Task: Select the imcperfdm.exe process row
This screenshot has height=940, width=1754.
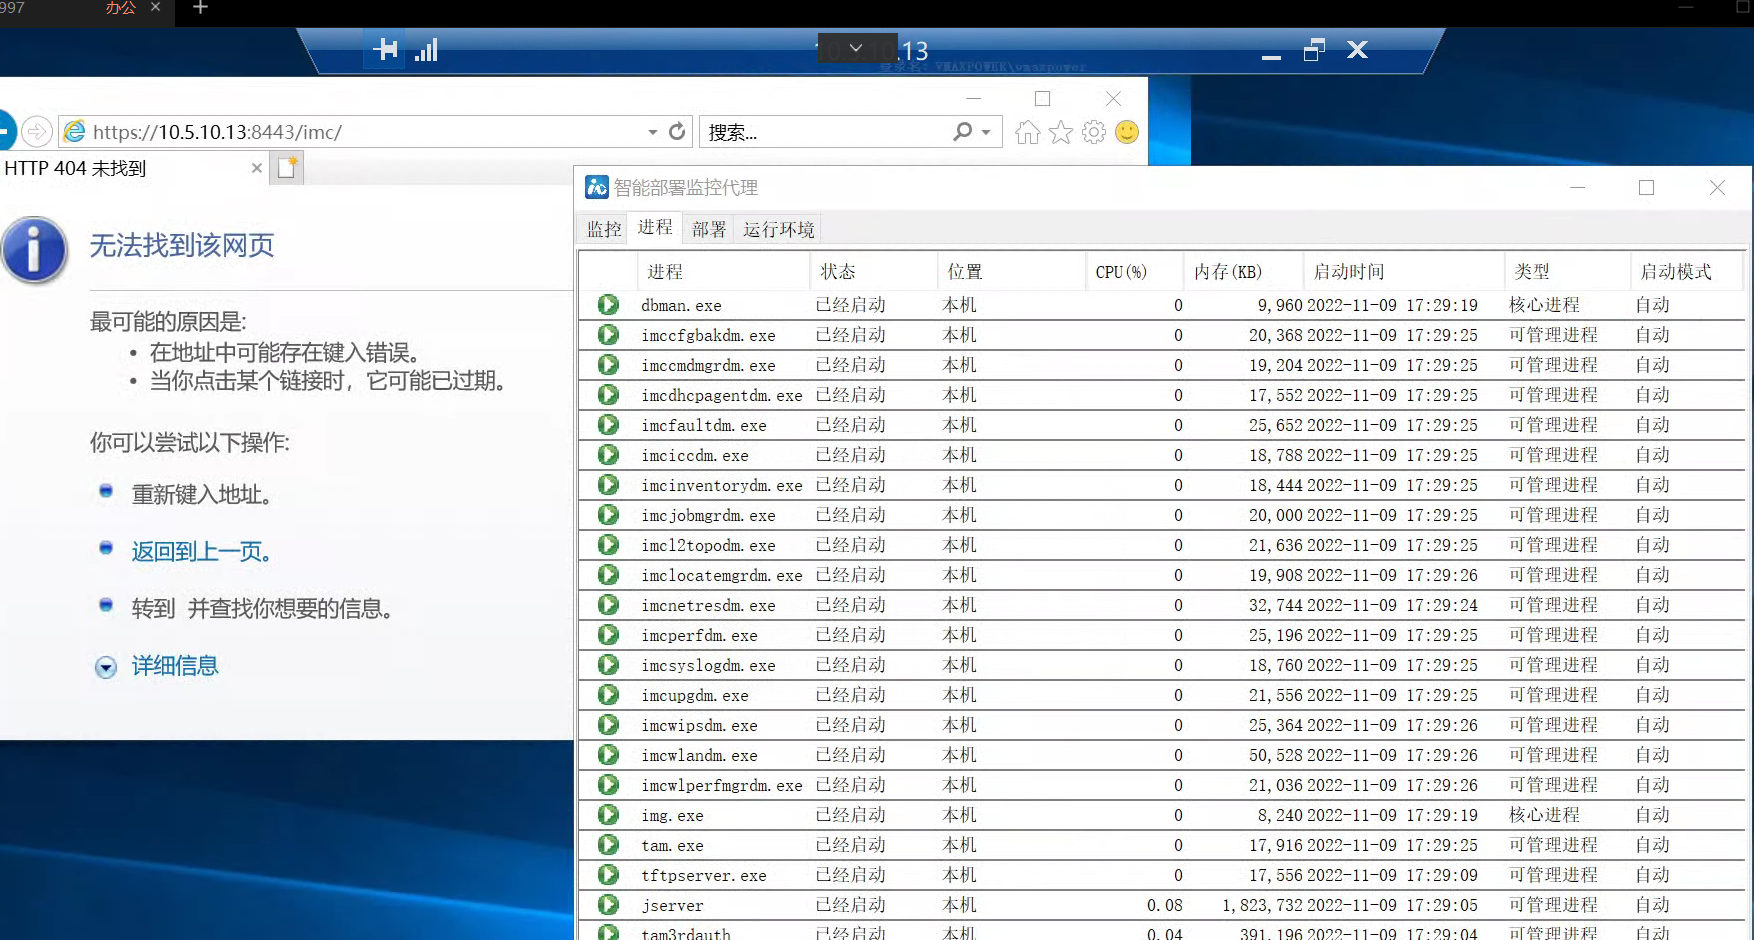Action: [699, 635]
